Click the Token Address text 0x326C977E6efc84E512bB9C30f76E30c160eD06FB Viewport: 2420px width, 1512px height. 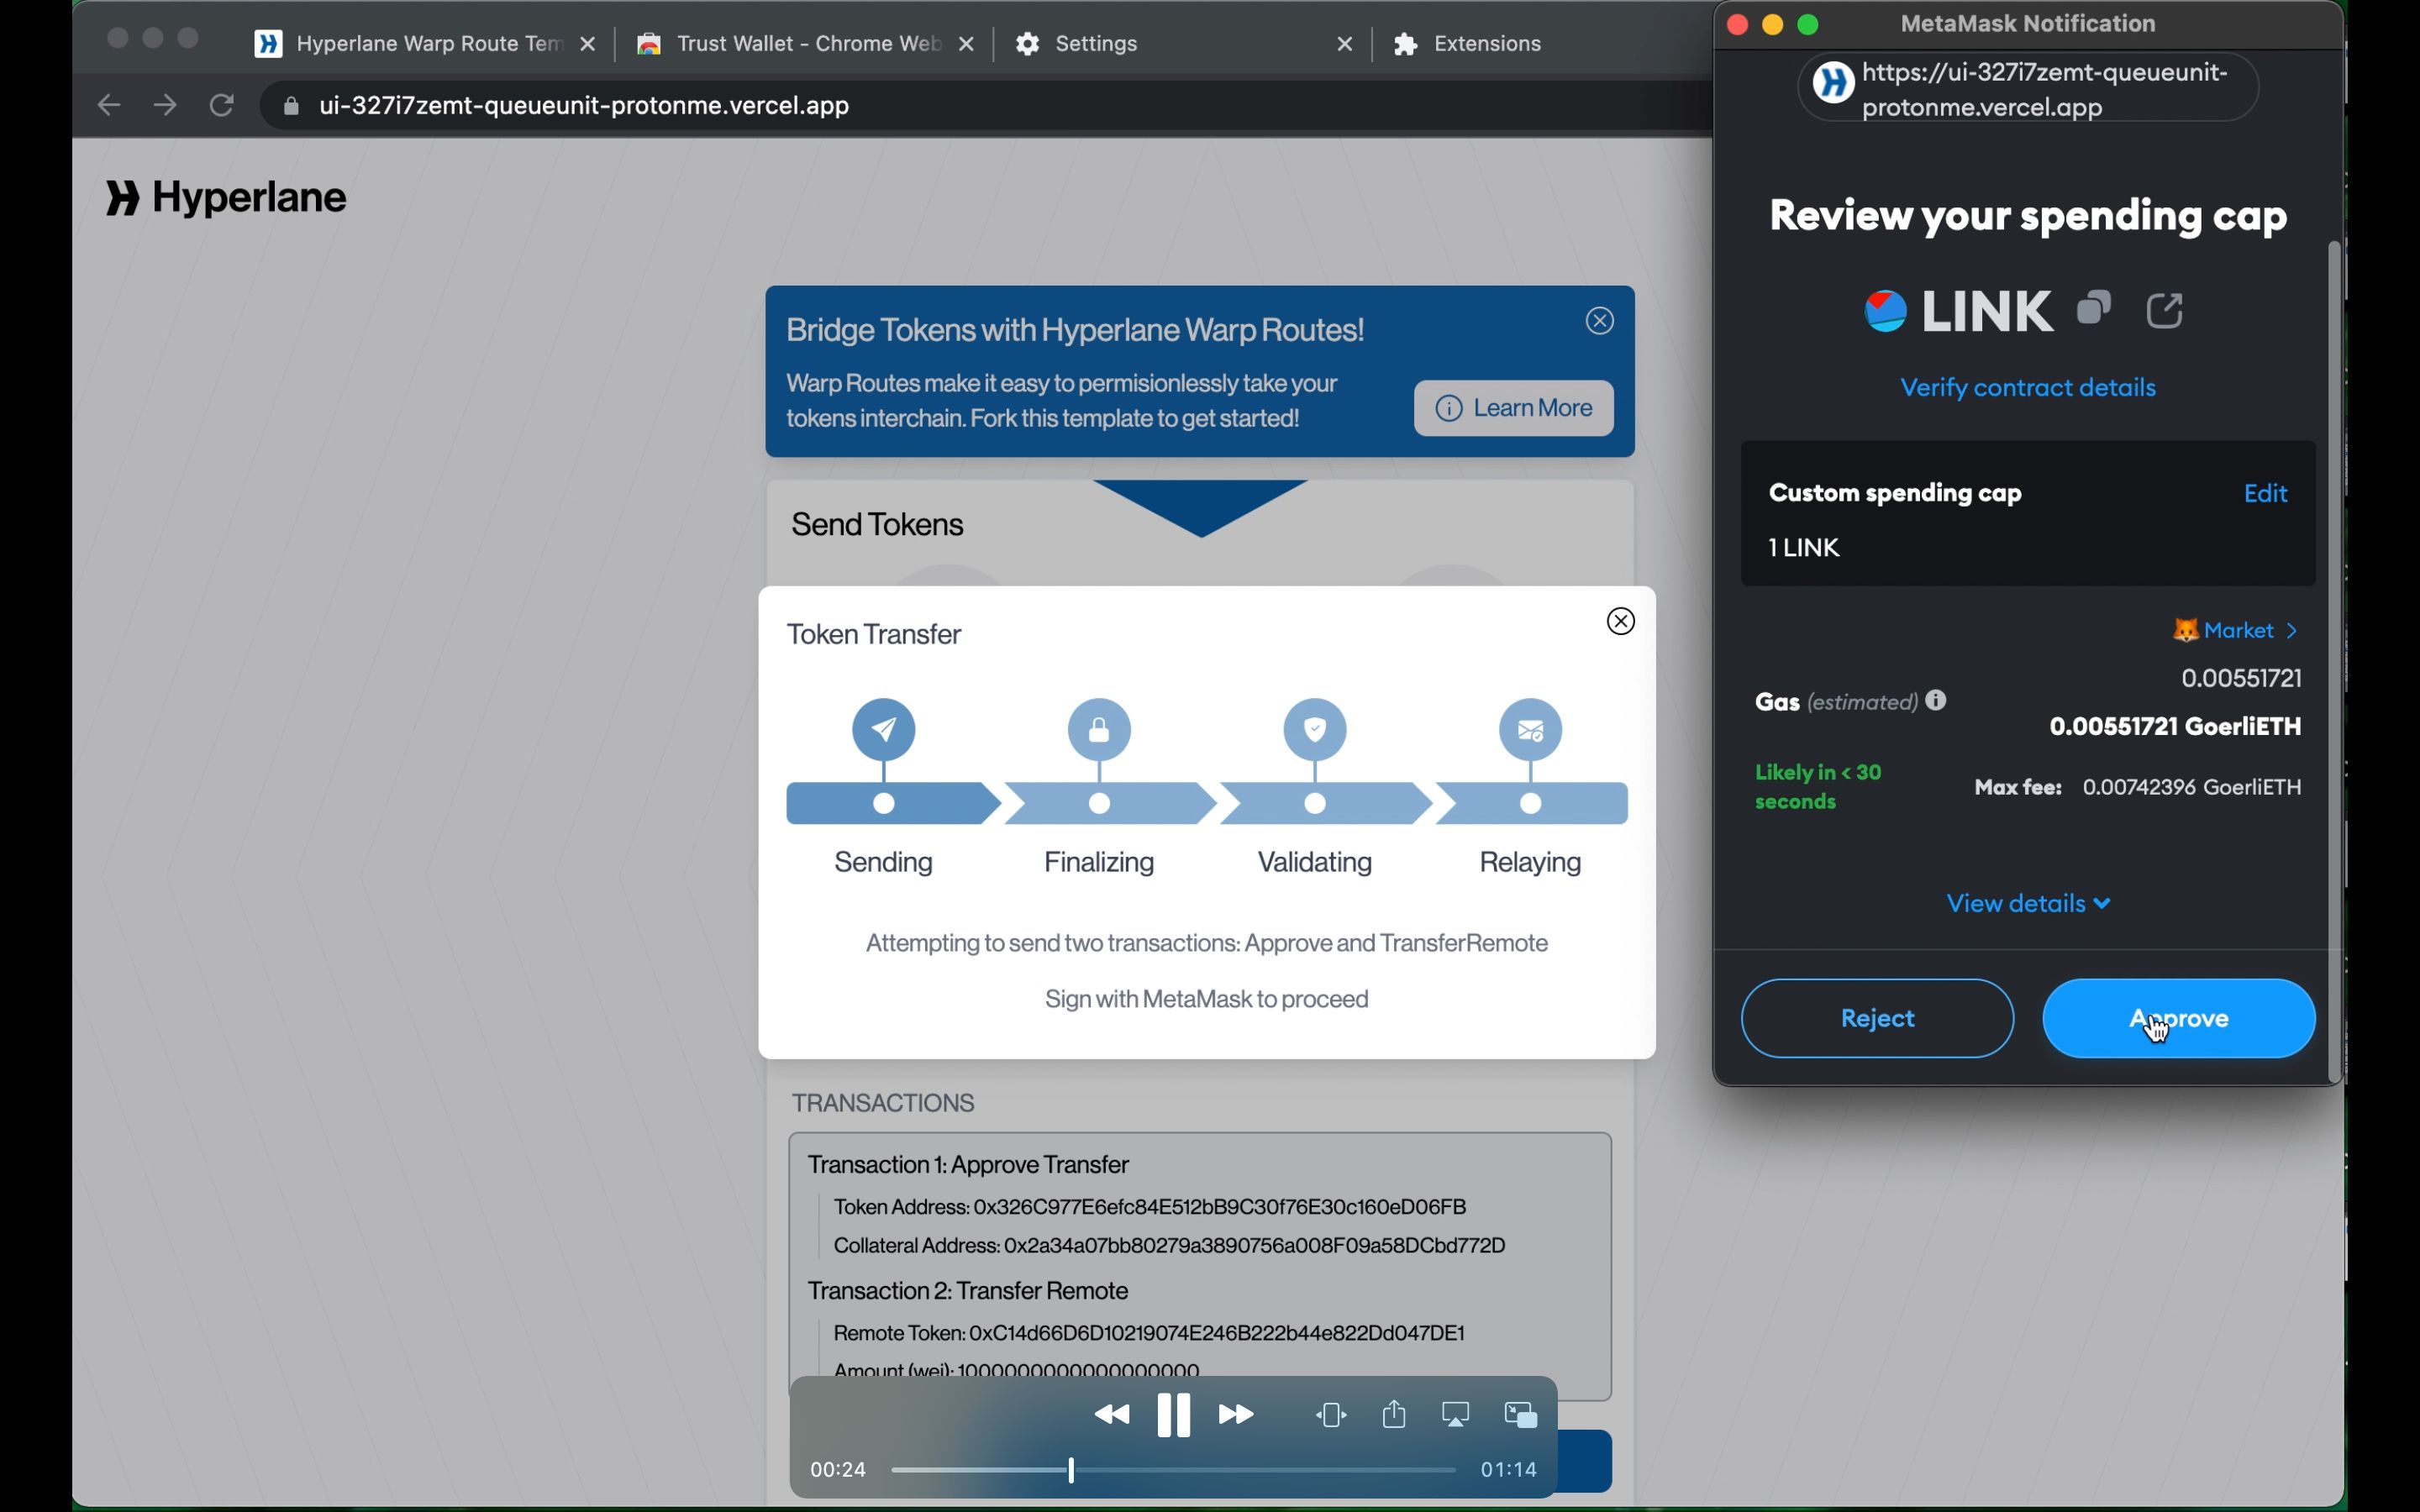click(x=1219, y=1208)
